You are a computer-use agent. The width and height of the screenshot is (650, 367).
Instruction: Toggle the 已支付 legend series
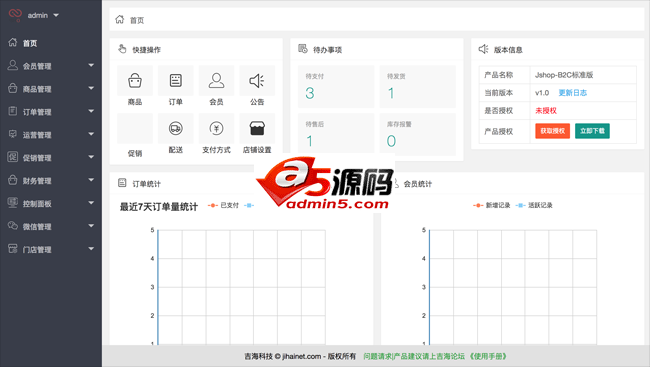point(223,205)
